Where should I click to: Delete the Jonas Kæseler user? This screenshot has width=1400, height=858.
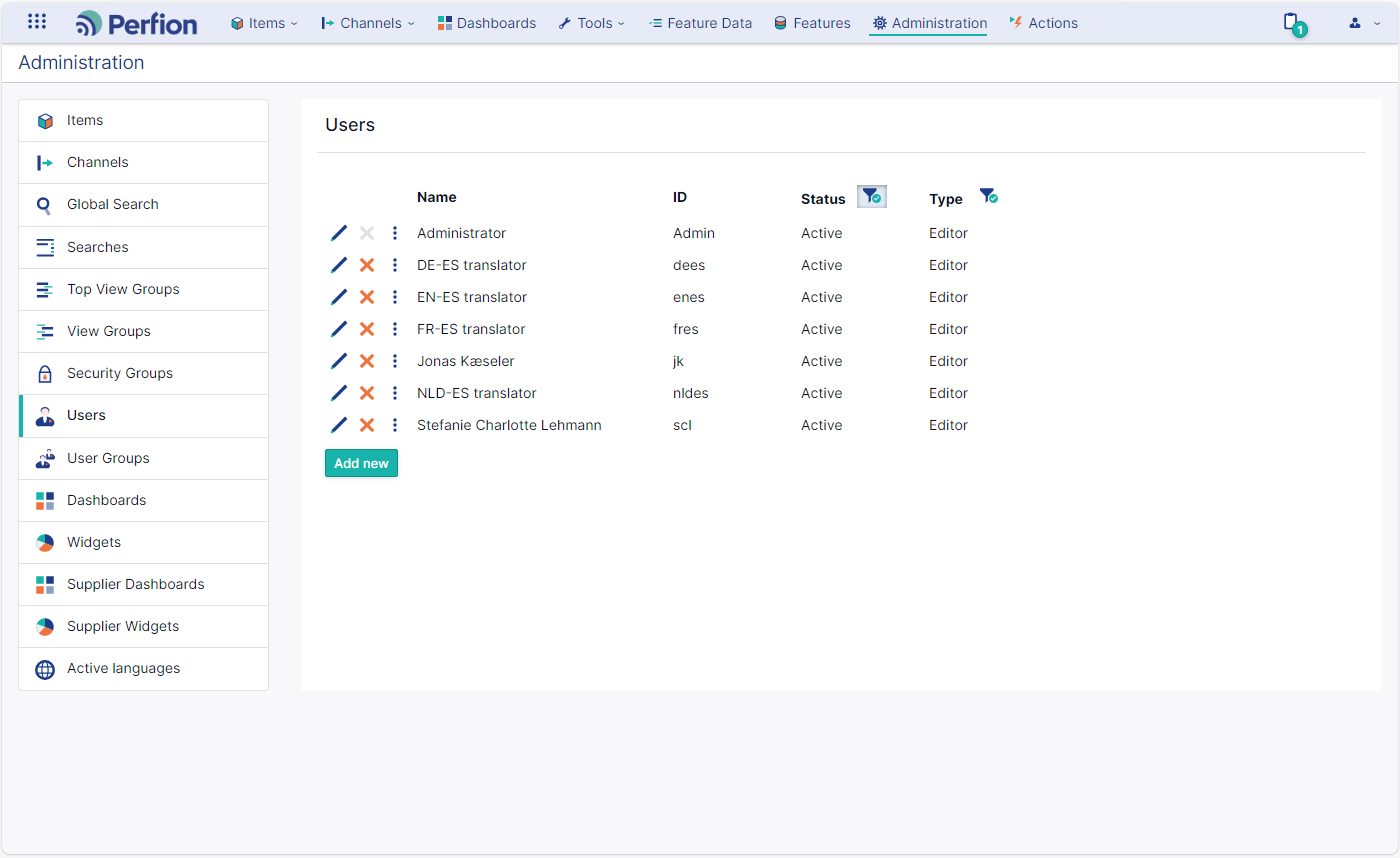click(367, 361)
